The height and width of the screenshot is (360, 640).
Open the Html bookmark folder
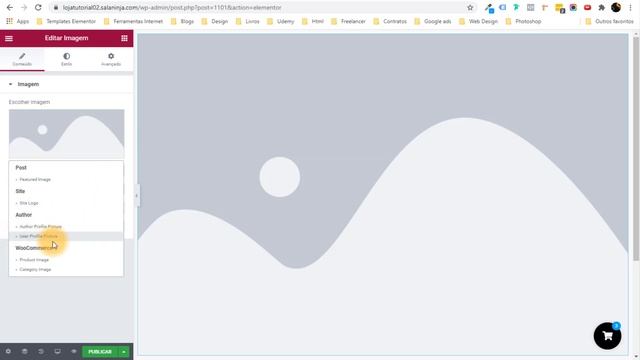tap(313, 21)
